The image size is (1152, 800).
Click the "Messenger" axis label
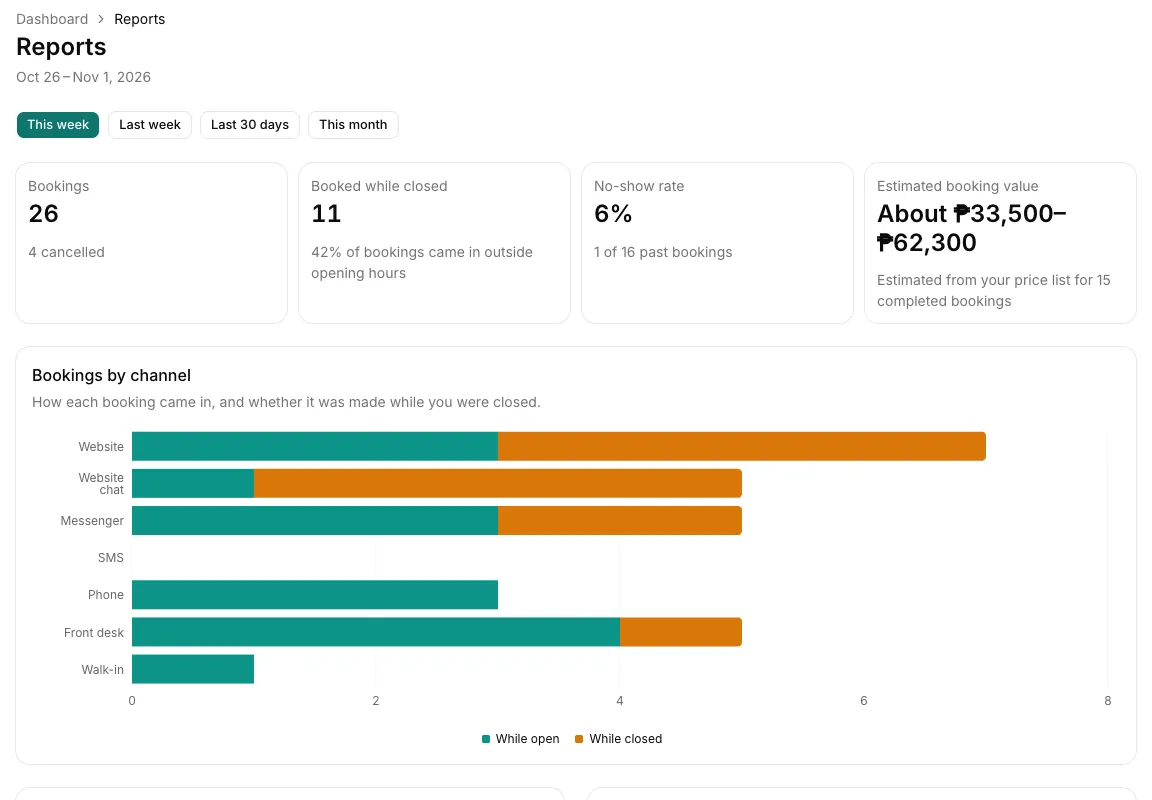coord(93,521)
